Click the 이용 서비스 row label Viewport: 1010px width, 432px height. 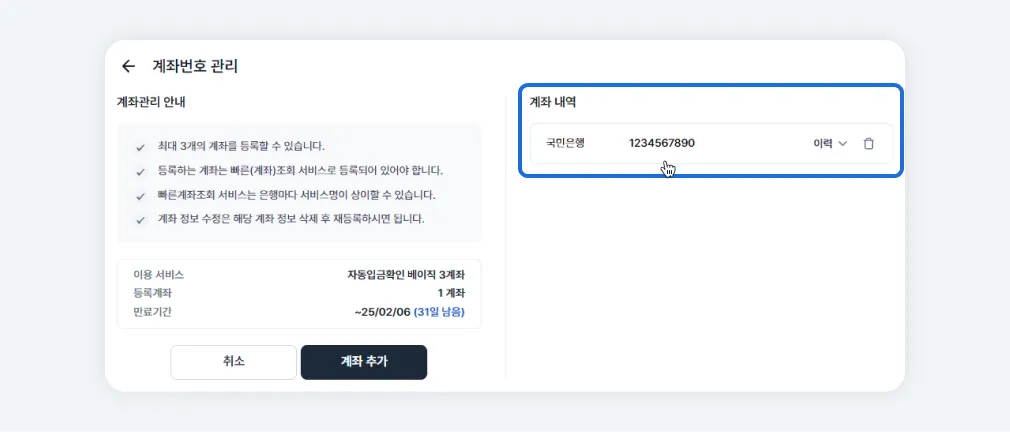pyautogui.click(x=158, y=274)
